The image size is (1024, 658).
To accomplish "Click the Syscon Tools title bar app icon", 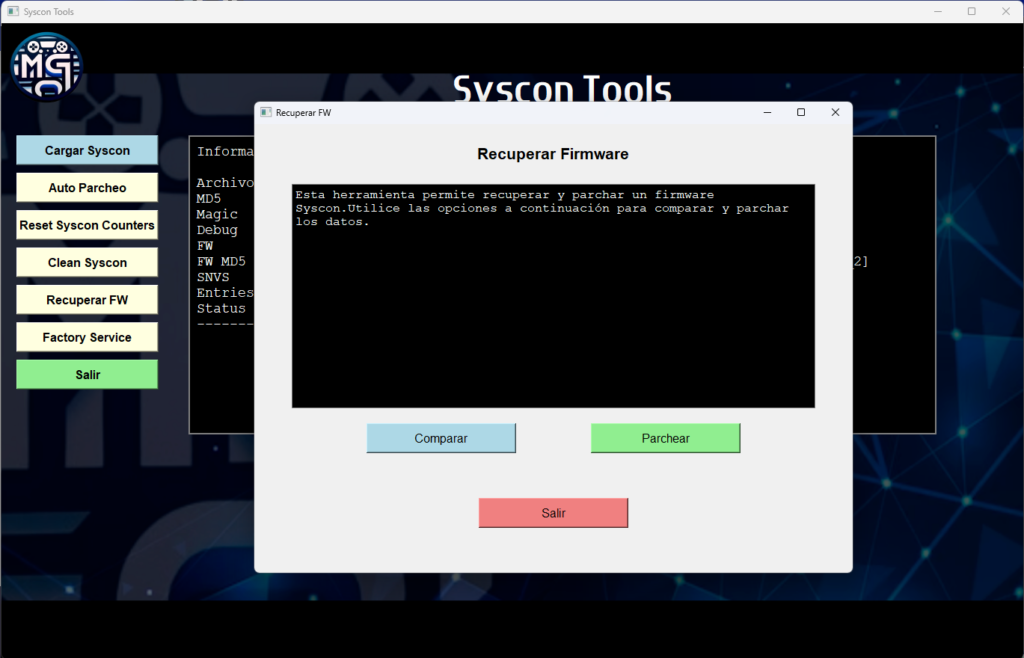I will (13, 11).
